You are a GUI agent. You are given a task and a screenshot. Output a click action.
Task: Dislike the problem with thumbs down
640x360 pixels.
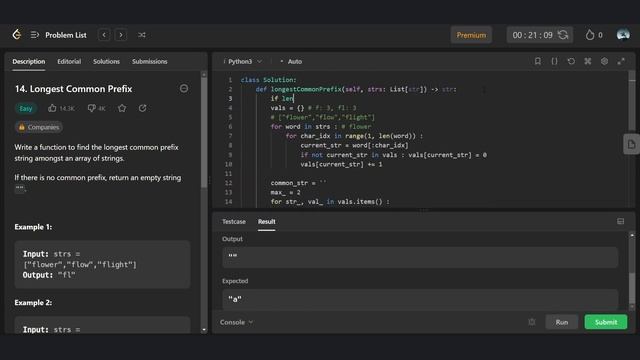point(91,108)
